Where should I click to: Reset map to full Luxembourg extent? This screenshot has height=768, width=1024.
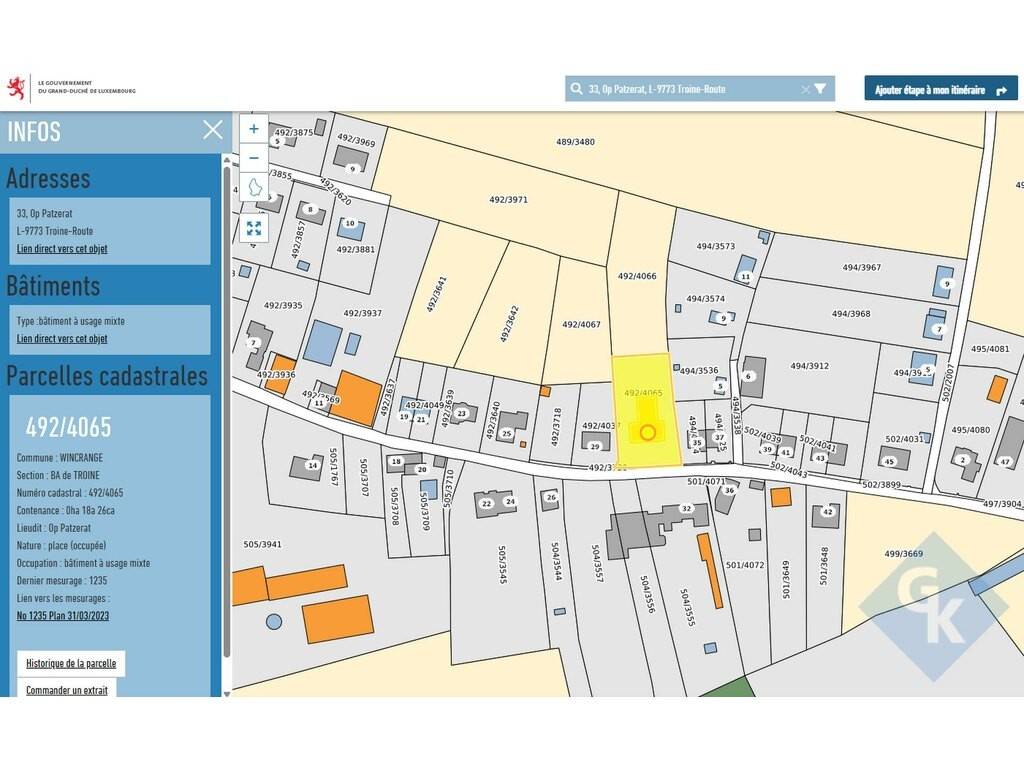254,188
